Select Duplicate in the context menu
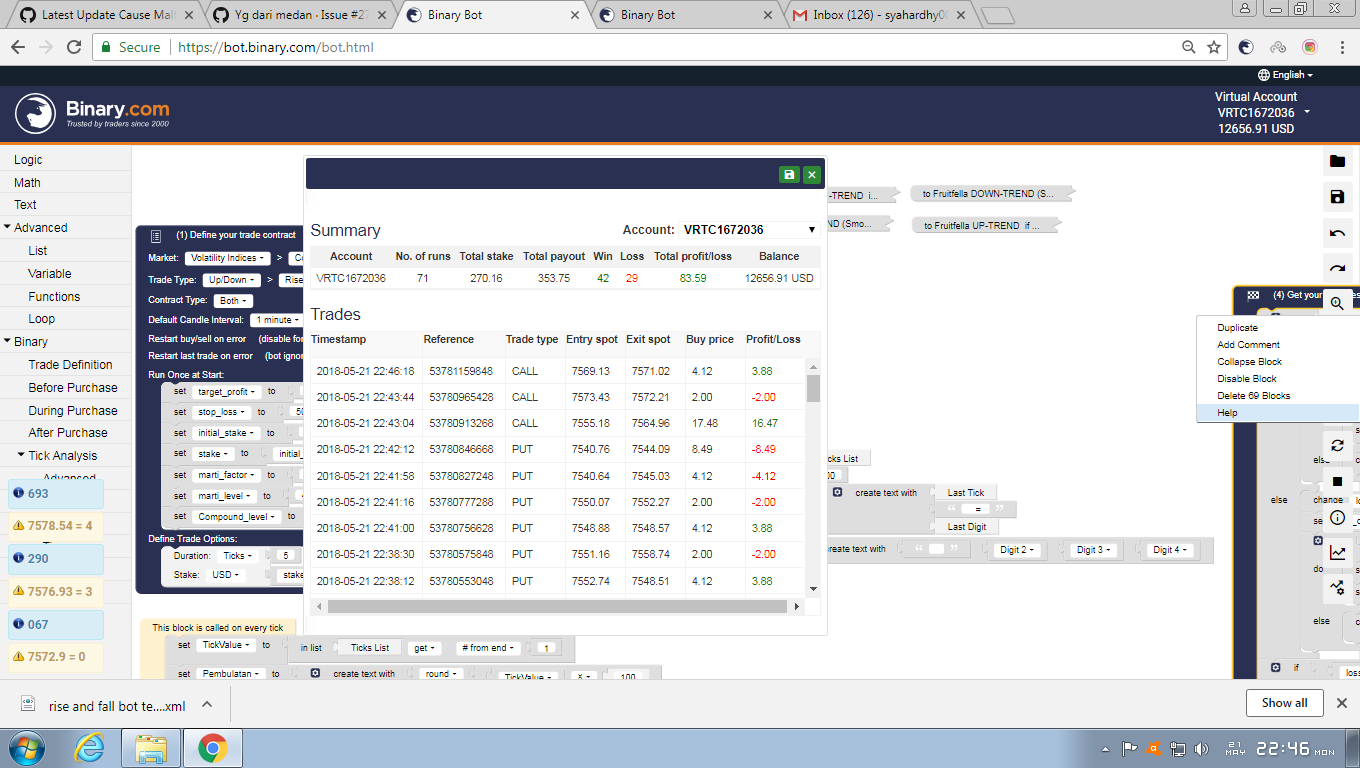This screenshot has width=1360, height=768. tap(1238, 327)
